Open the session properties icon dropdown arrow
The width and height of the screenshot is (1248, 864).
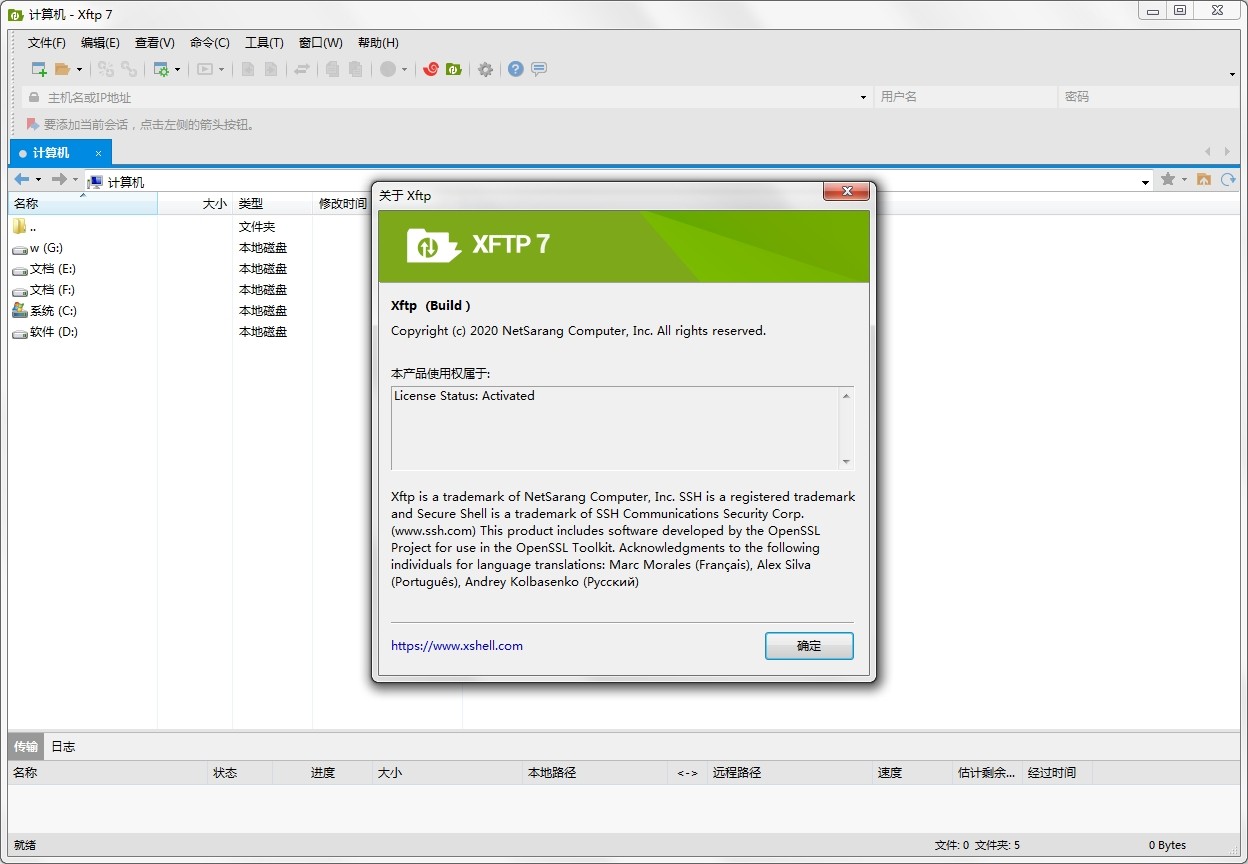point(177,69)
